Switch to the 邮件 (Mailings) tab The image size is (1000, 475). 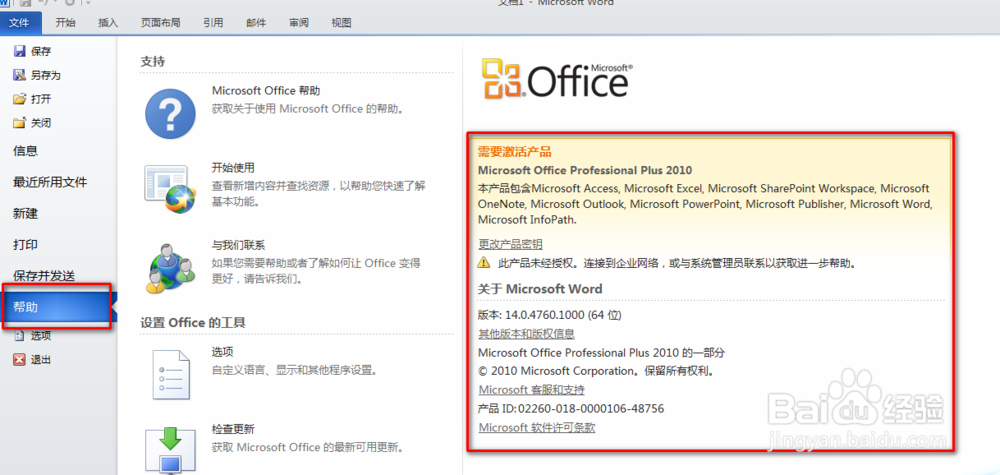click(x=256, y=23)
